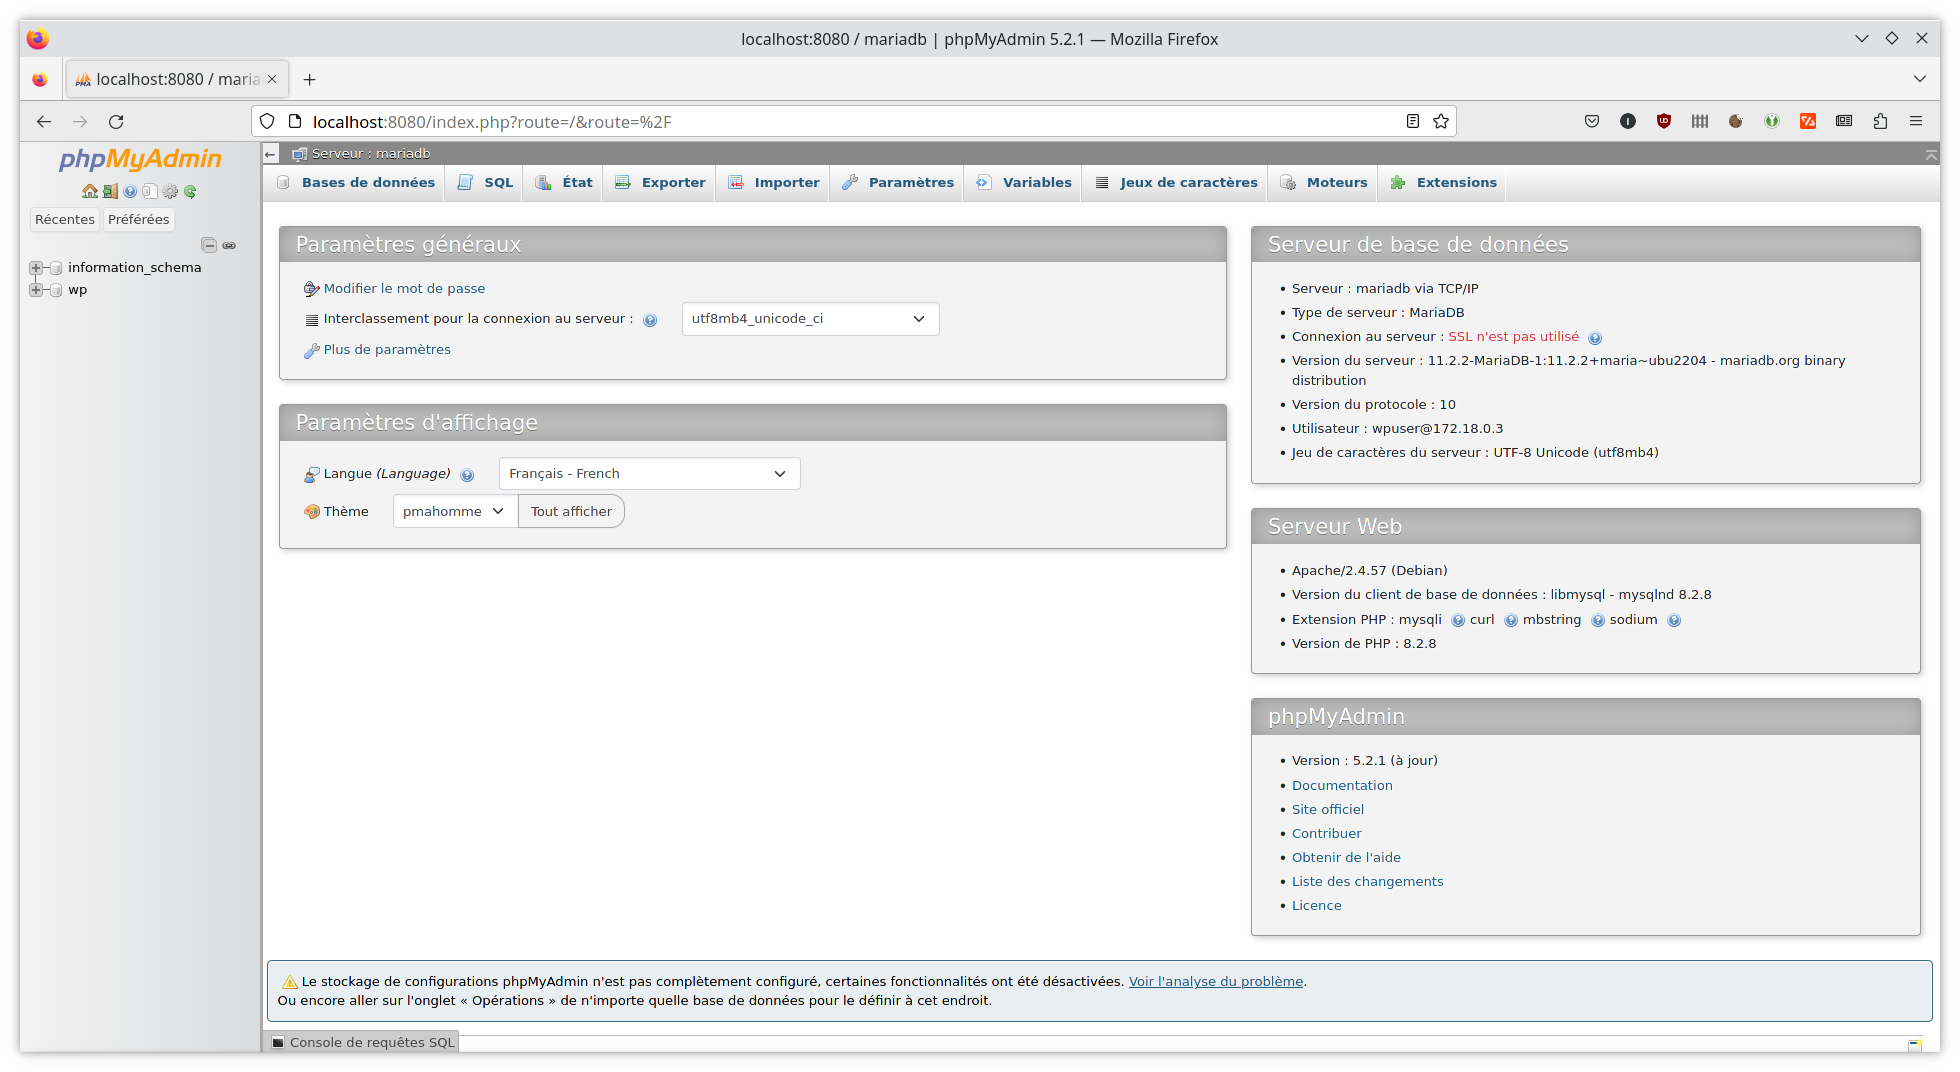Reload navigation panel with green refresh icon
Image resolution: width=1960 pixels, height=1072 pixels.
pyautogui.click(x=190, y=191)
